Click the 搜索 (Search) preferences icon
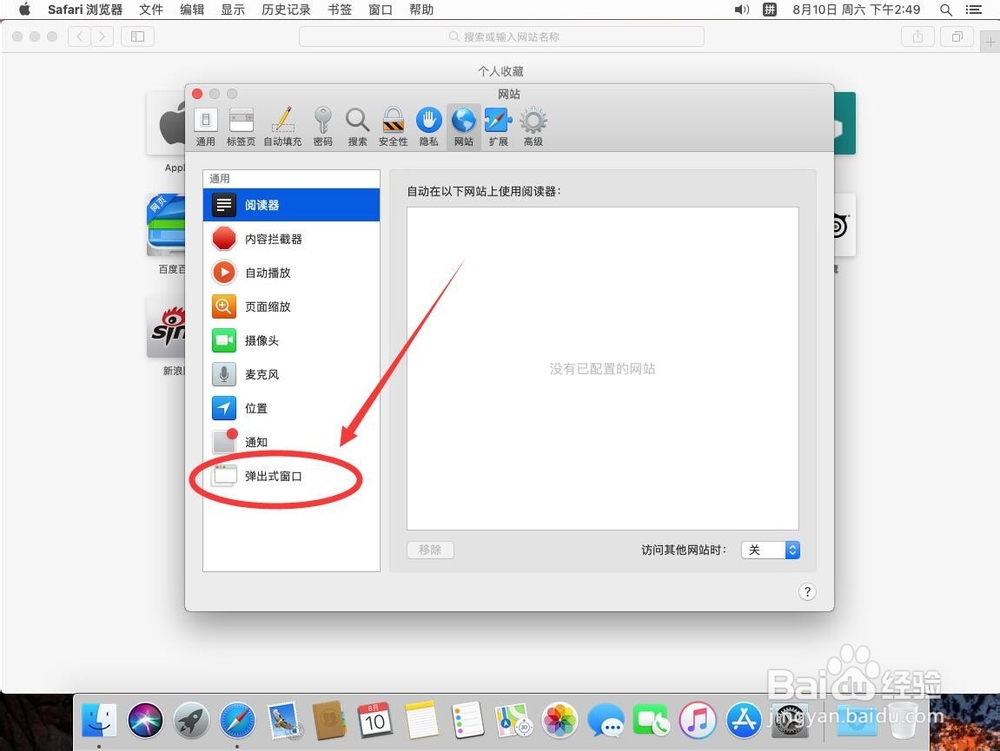 [x=358, y=124]
